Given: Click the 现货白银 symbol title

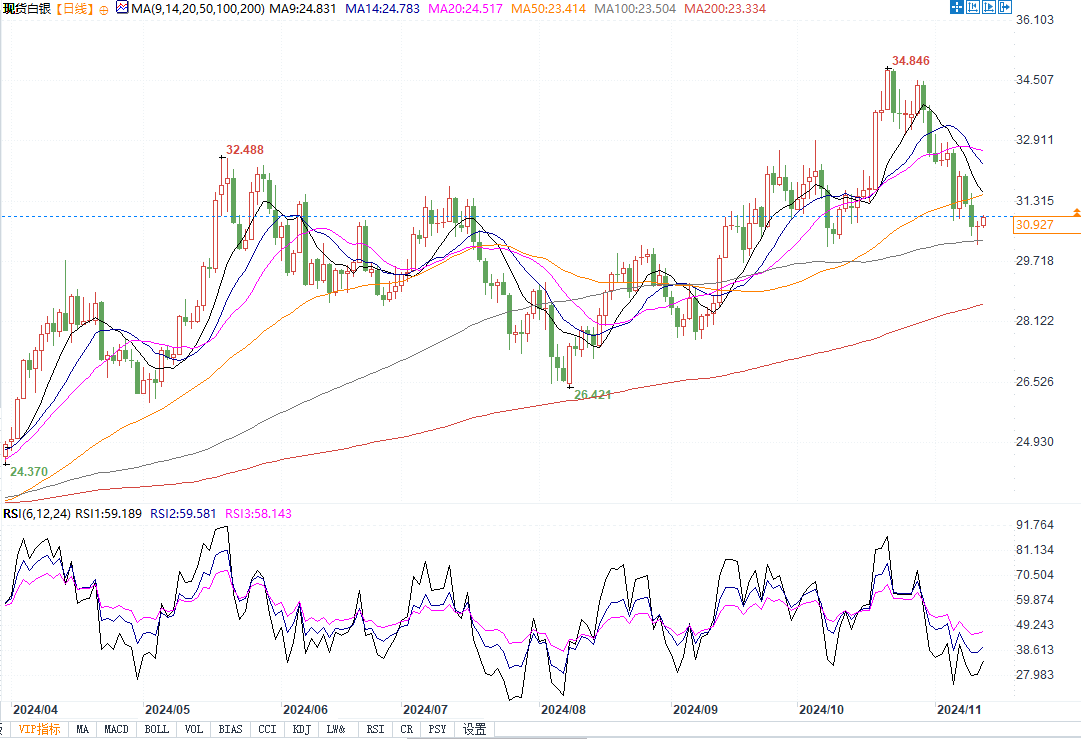Looking at the screenshot, I should coord(24,8).
